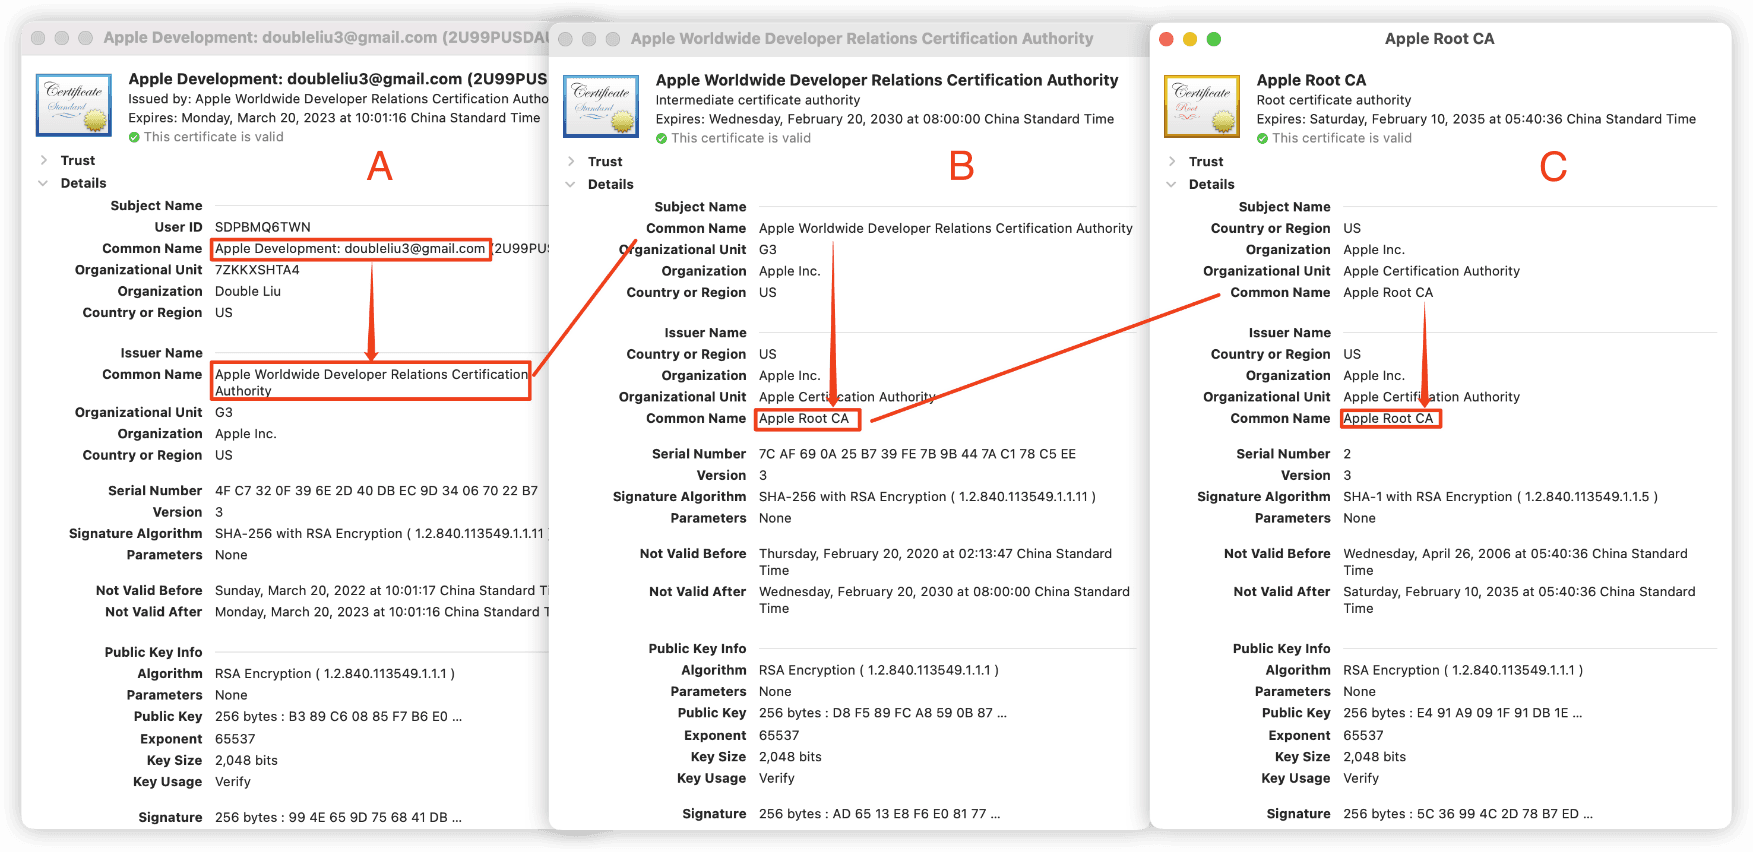The width and height of the screenshot is (1753, 852).
Task: Click the gold Apple Root CA certificate icon
Action: 1201,106
